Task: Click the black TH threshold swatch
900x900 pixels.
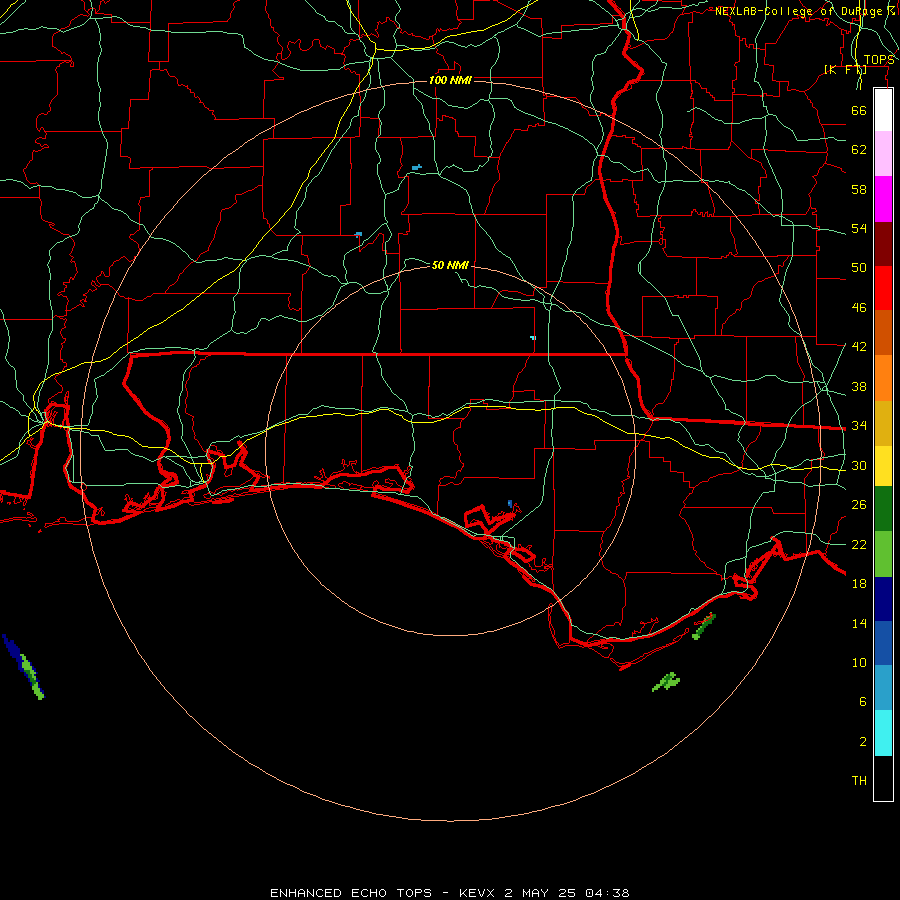Action: tap(883, 778)
